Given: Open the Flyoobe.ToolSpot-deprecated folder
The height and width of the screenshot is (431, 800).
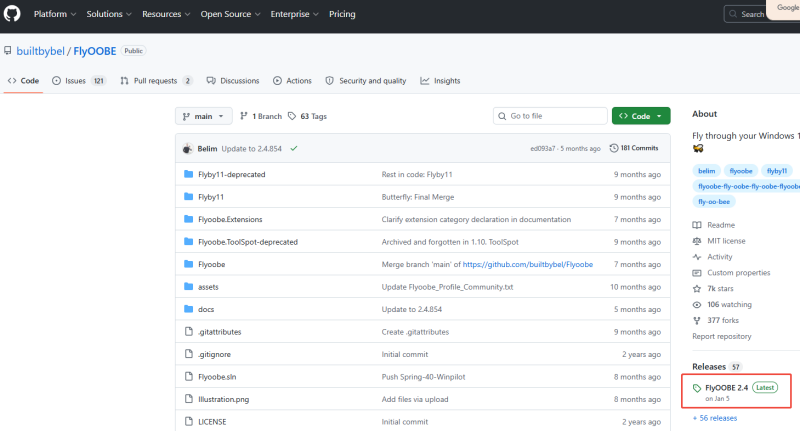Looking at the screenshot, I should pyautogui.click(x=248, y=242).
